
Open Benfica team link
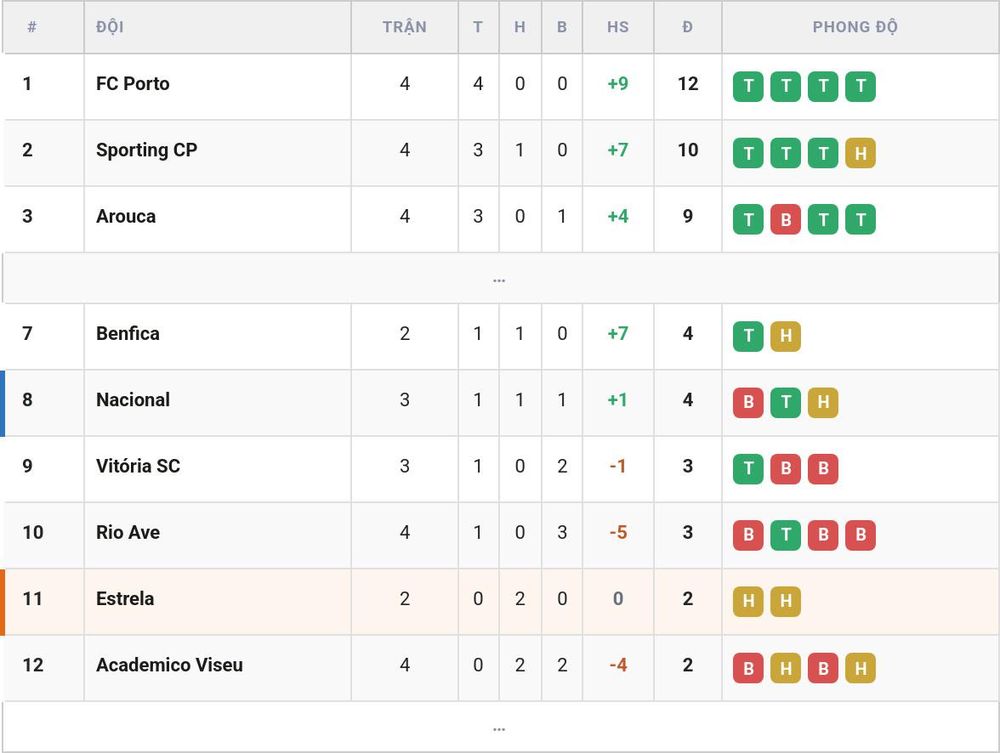128,333
